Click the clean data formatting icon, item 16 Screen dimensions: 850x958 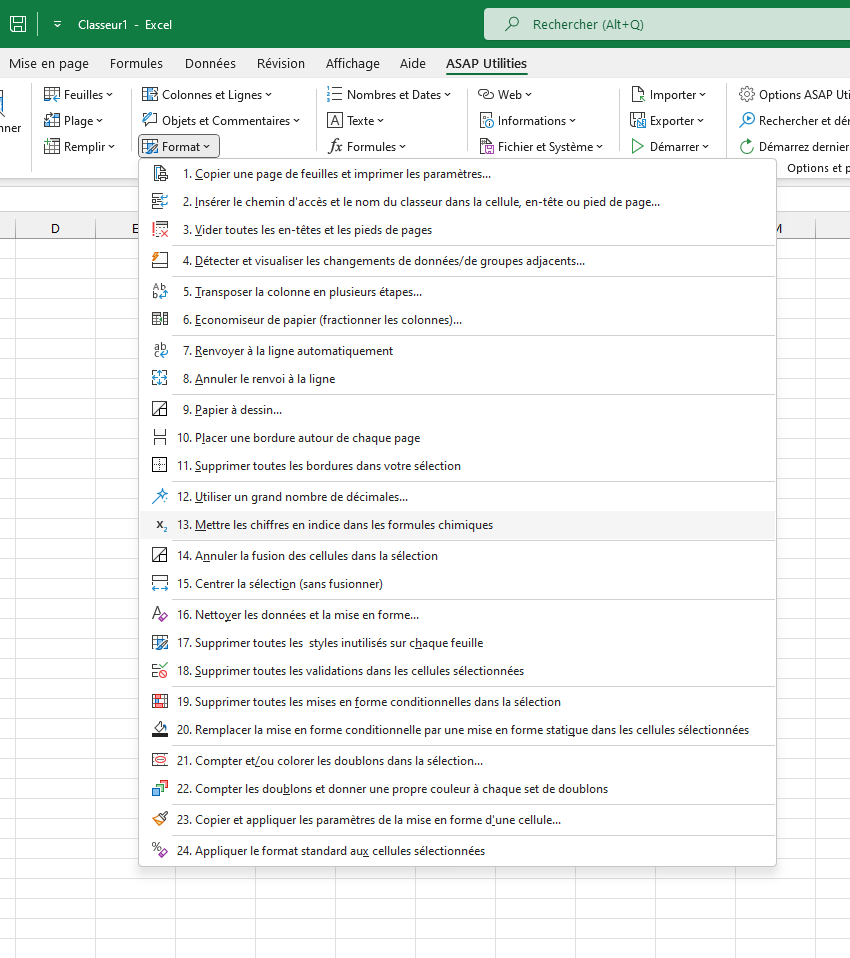tap(160, 613)
